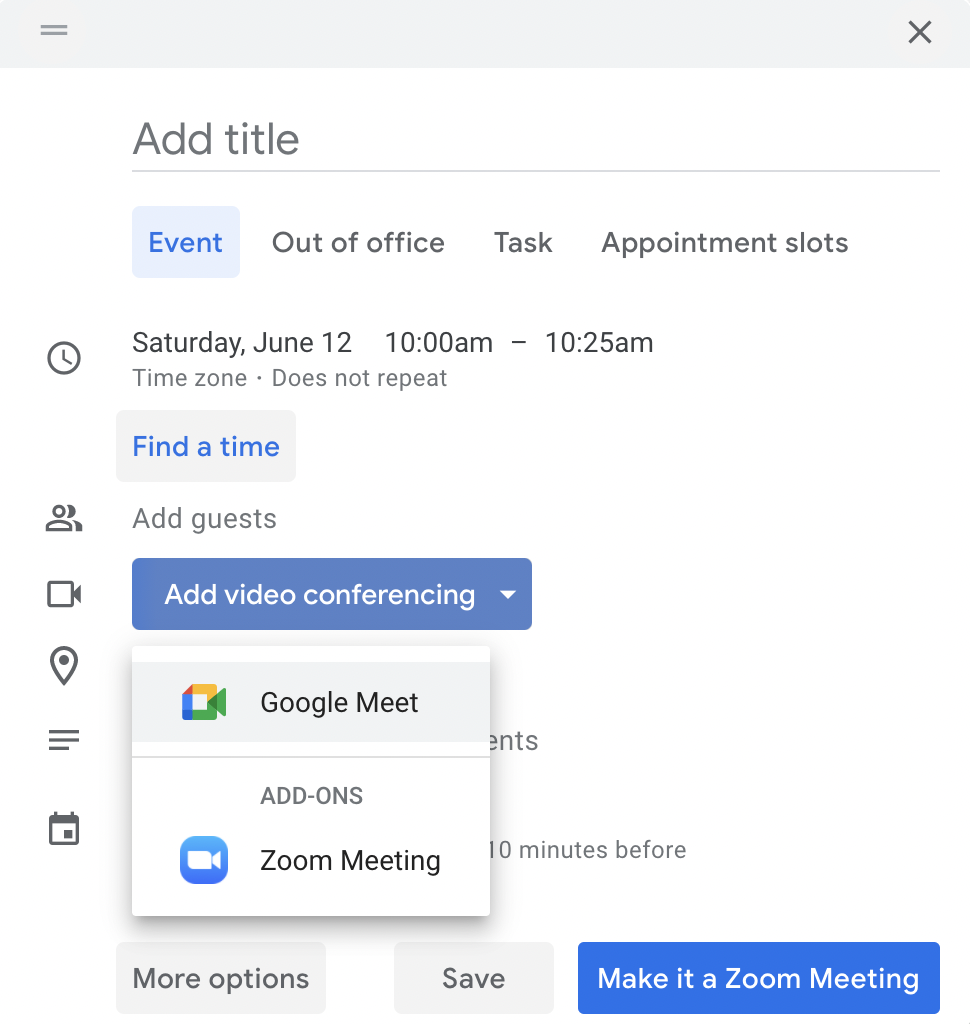Select the video camera conferencing icon
Image resolution: width=970 pixels, height=1024 pixels.
click(63, 593)
